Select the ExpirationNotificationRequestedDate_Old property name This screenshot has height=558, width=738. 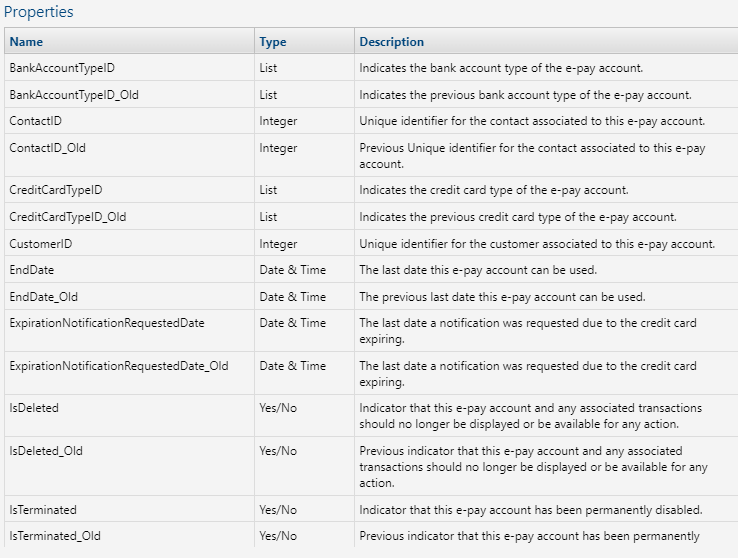pos(118,366)
